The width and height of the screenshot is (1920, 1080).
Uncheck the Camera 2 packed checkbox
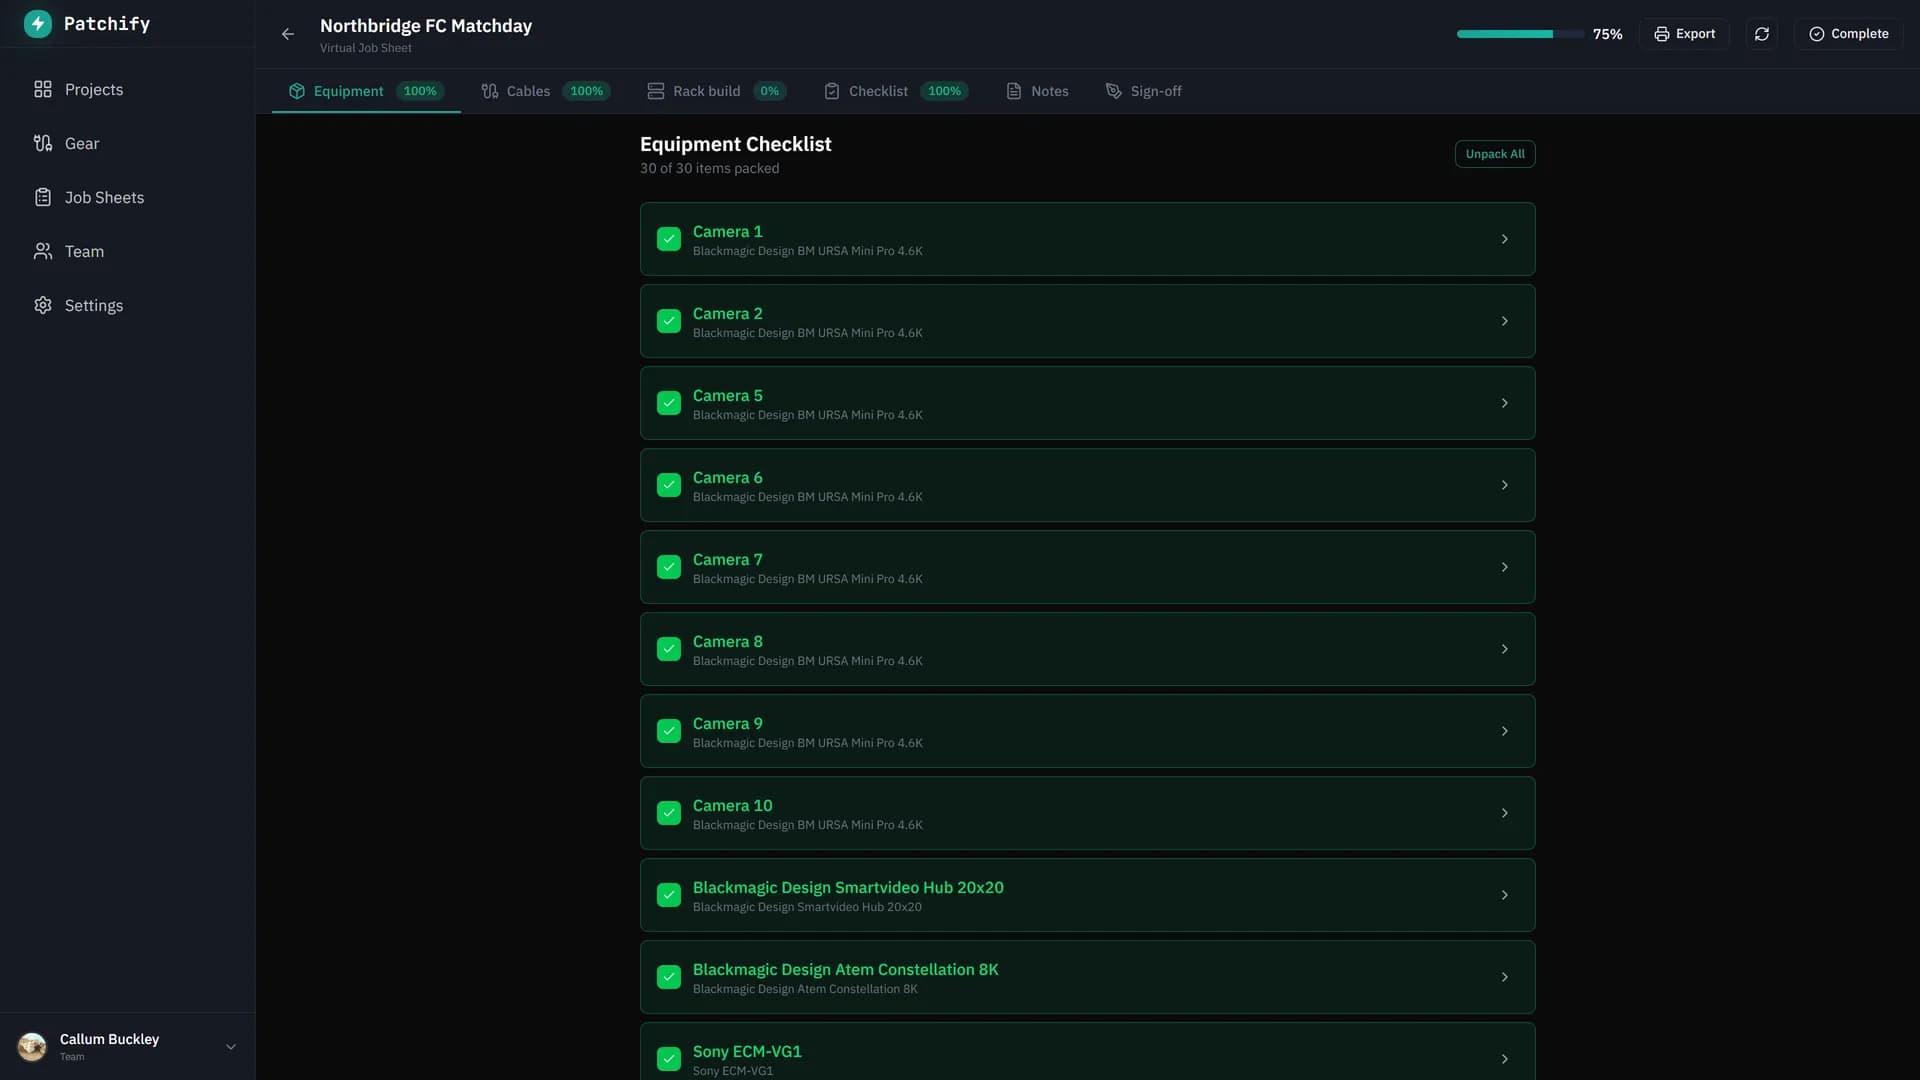(669, 321)
